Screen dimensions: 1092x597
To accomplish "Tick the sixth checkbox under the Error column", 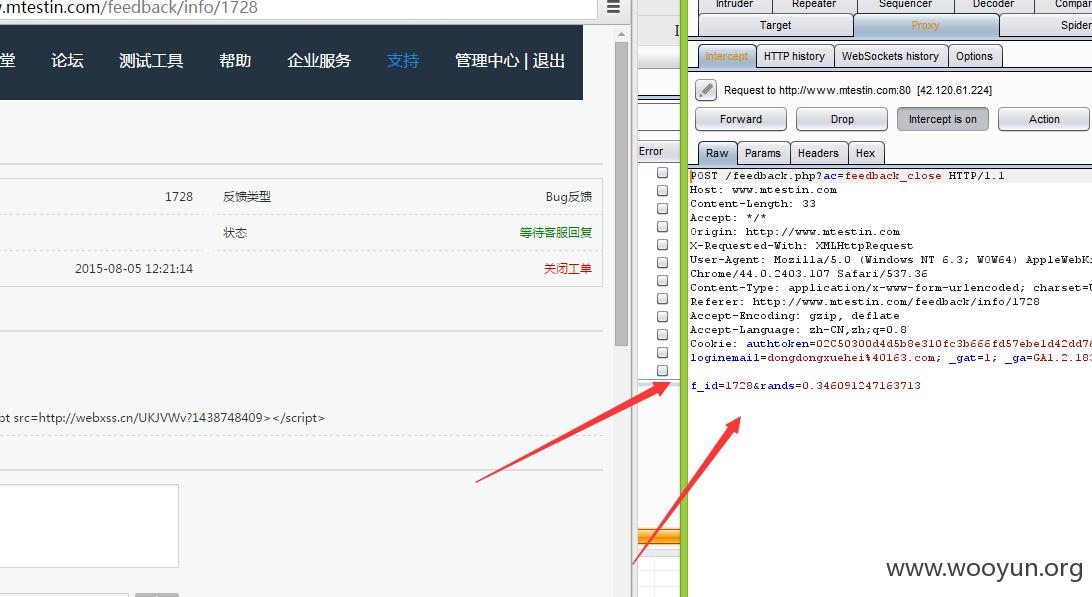I will 662,262.
